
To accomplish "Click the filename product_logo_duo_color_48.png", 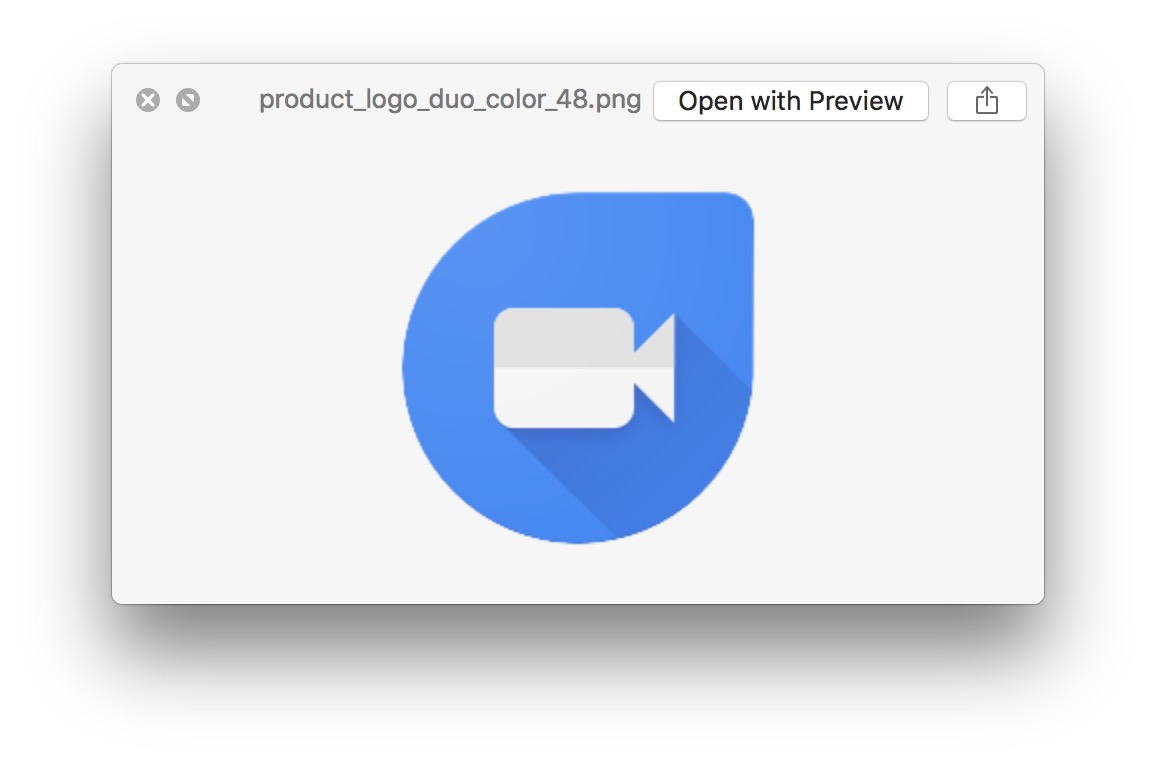I will coord(450,100).
